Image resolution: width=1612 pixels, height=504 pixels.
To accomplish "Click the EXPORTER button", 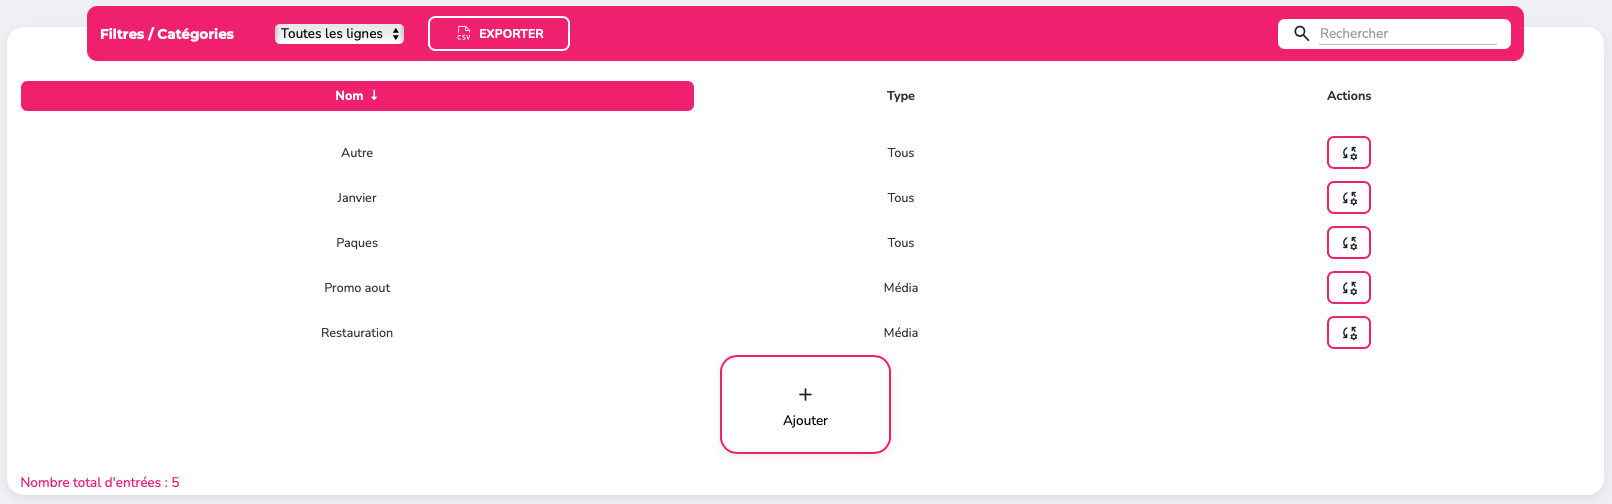I will [499, 33].
